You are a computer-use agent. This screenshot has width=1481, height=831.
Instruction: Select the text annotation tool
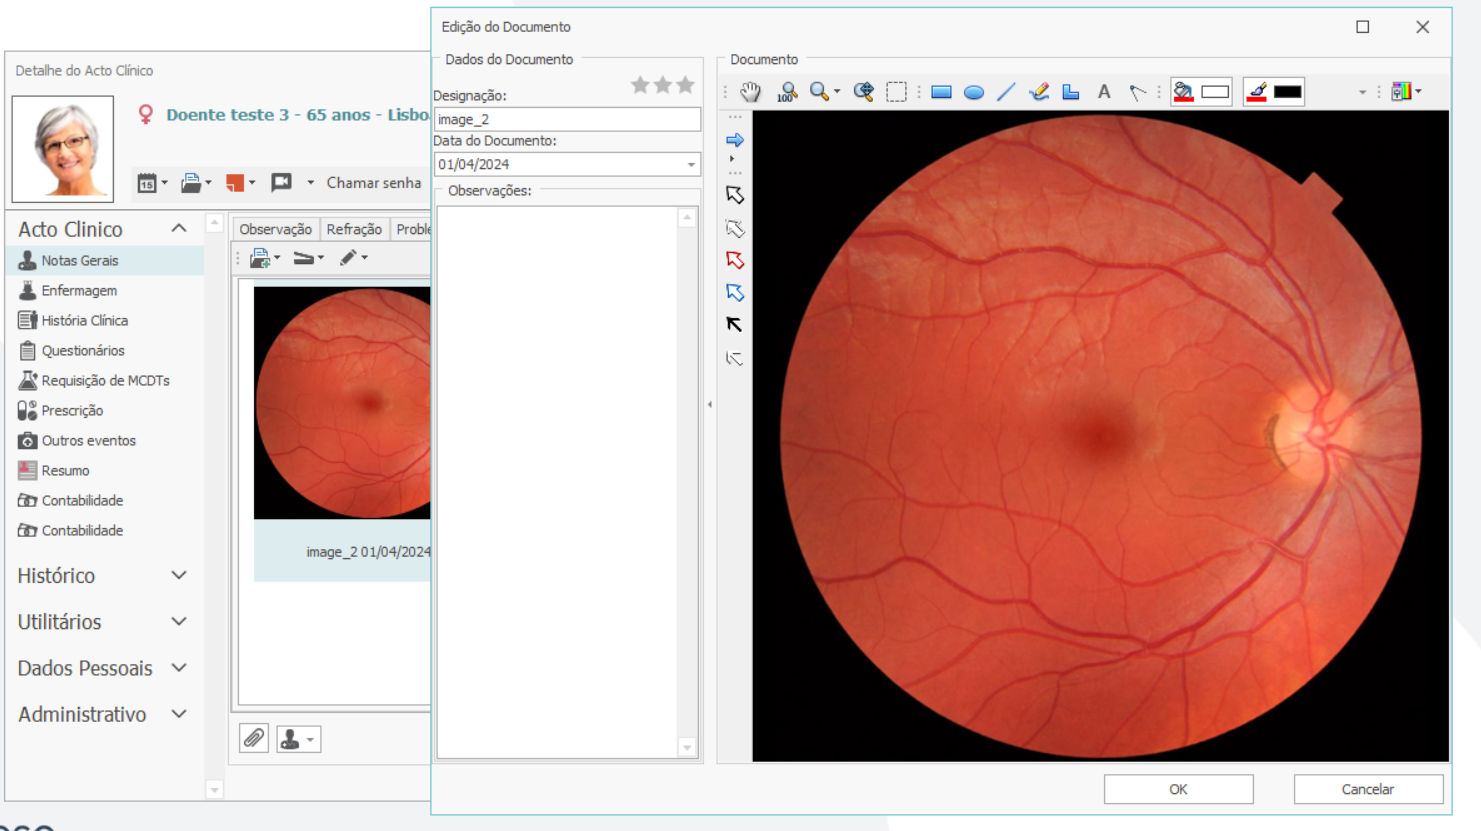[1104, 92]
